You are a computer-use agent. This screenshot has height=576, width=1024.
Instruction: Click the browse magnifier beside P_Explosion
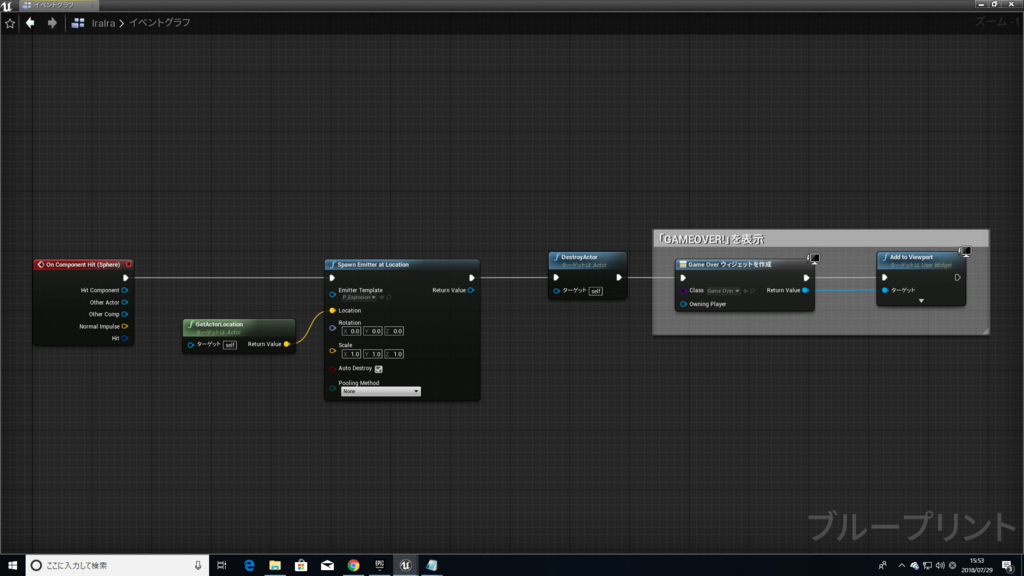click(x=389, y=297)
